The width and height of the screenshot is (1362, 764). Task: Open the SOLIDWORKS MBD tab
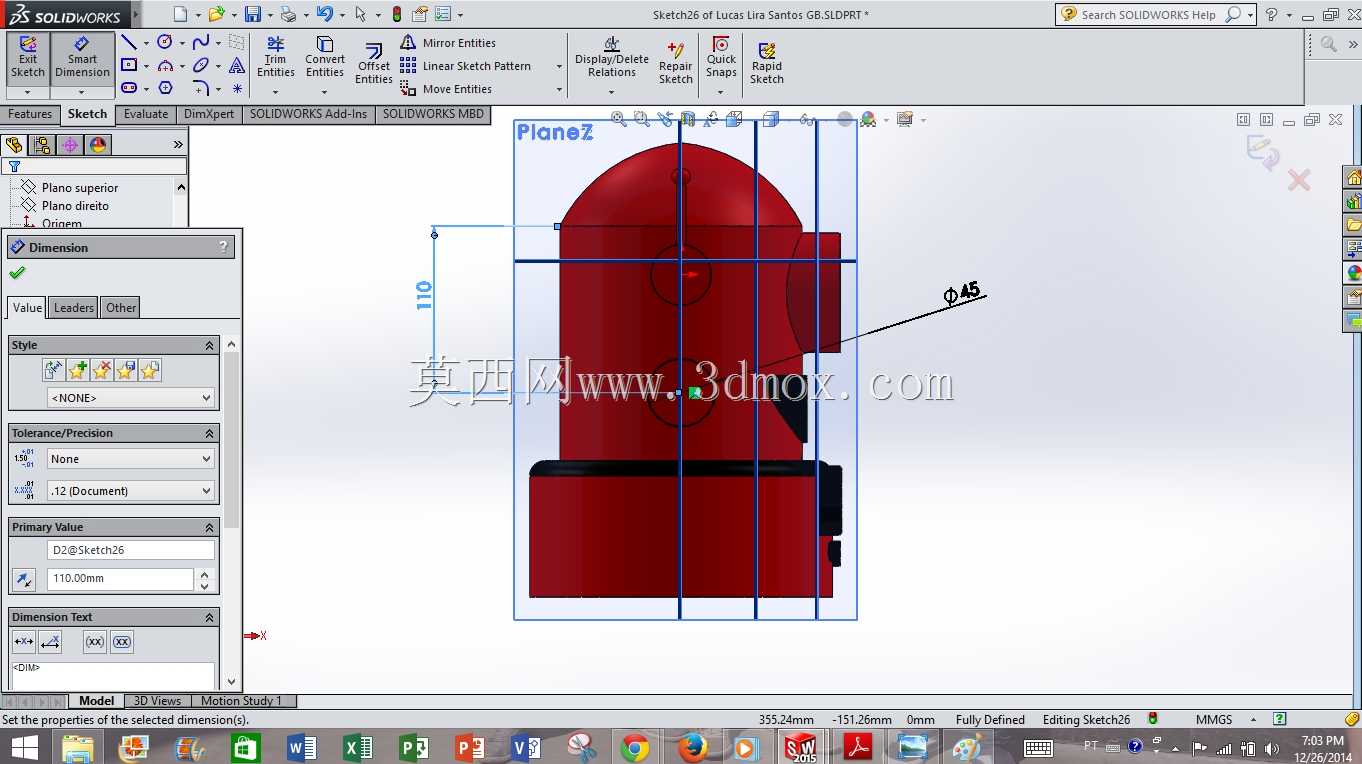click(x=433, y=114)
